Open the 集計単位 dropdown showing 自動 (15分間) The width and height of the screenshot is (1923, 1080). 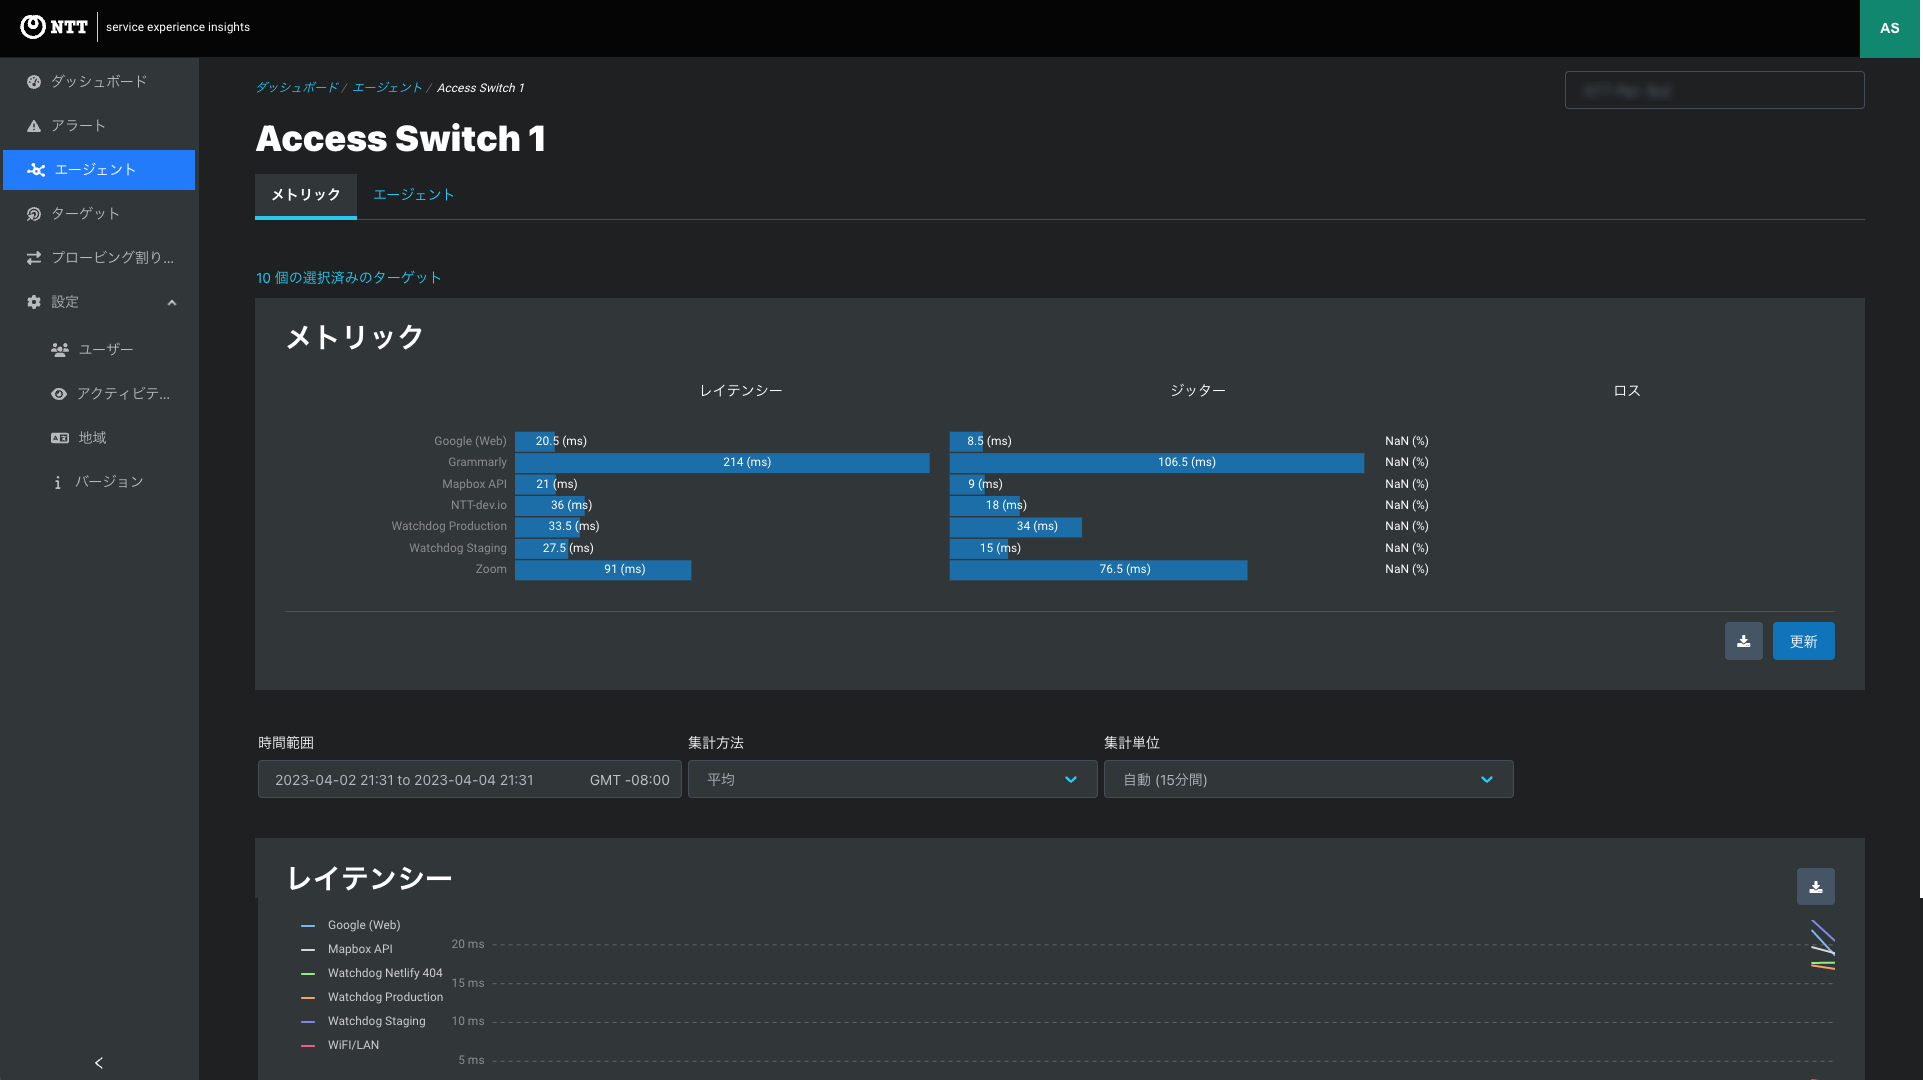point(1308,779)
